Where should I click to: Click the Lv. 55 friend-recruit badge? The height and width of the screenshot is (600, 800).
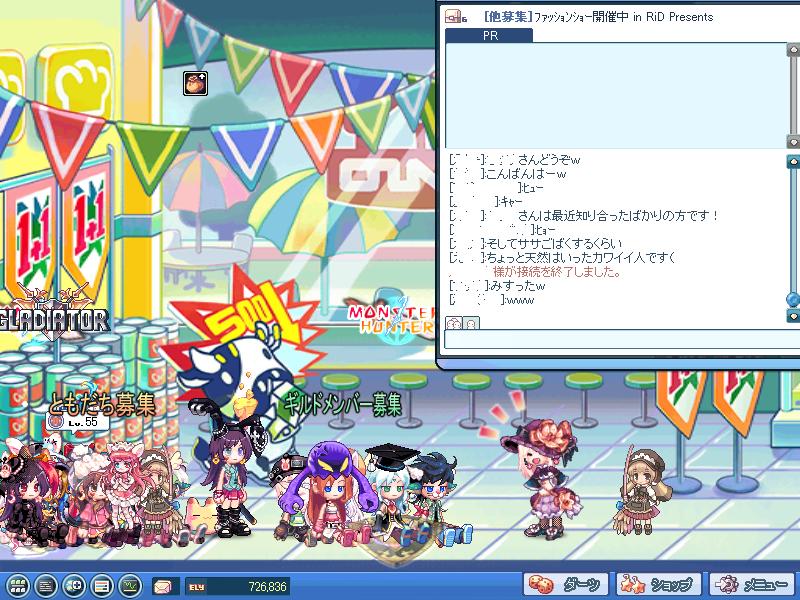point(78,422)
